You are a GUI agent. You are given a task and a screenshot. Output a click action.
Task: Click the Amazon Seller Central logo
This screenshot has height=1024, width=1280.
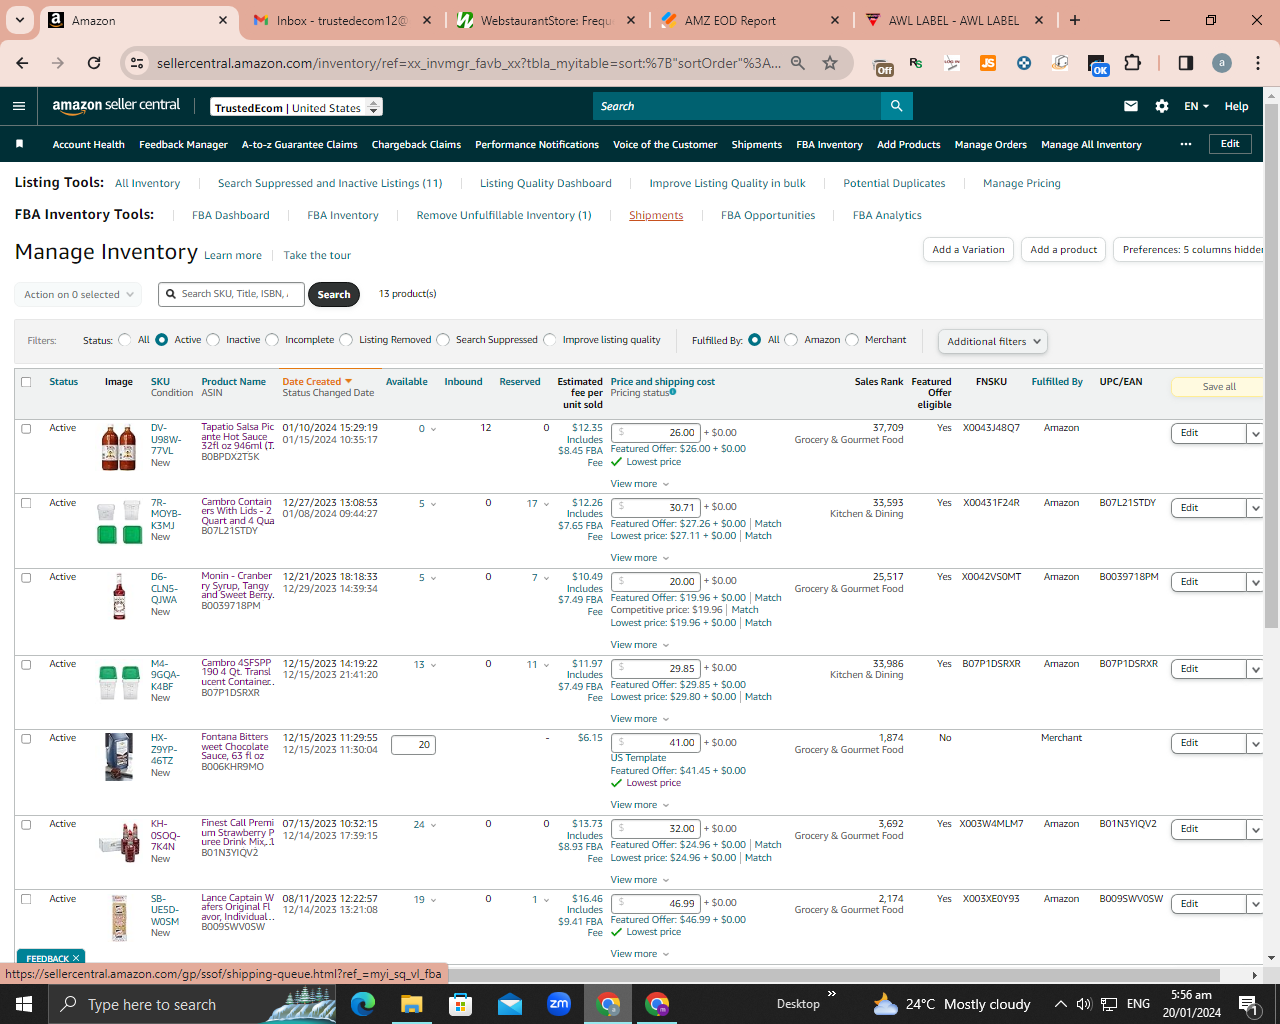coord(116,106)
